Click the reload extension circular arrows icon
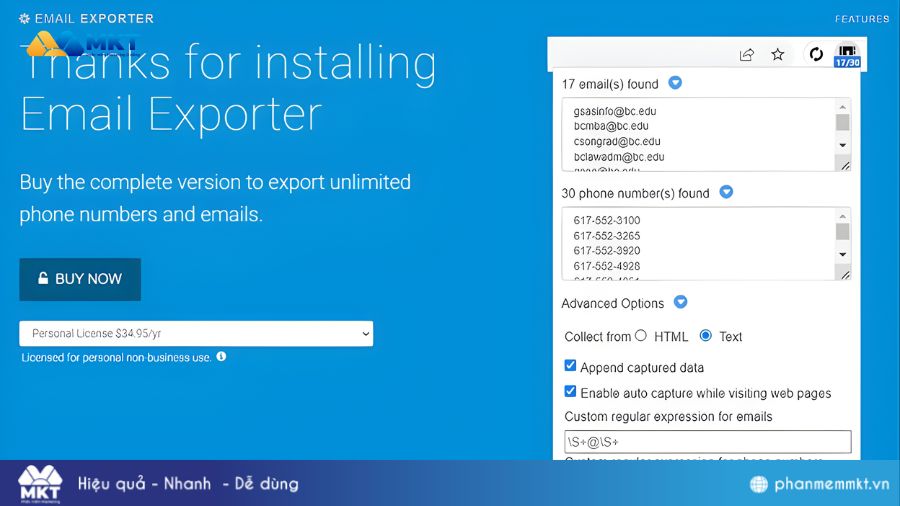Image resolution: width=900 pixels, height=506 pixels. pyautogui.click(x=816, y=54)
